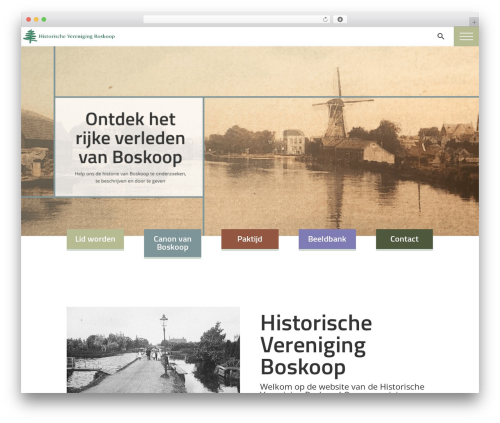Go to the Paktijd page

tap(250, 239)
